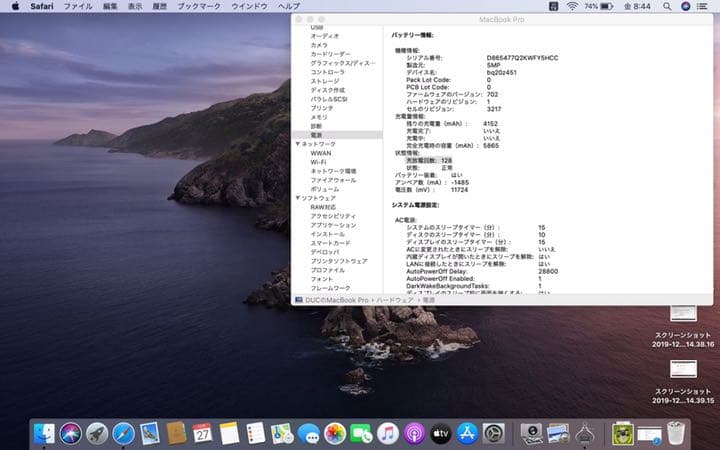
Task: Select WWAN under ネットワーク
Action: point(321,153)
